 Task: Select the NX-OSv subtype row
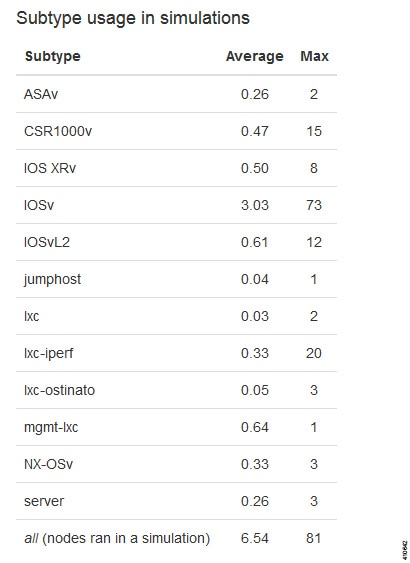(x=176, y=464)
